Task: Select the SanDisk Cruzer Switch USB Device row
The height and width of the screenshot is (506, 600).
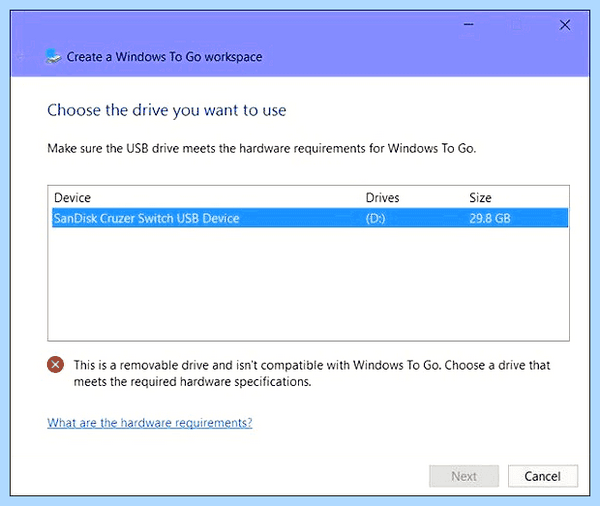Action: coord(310,218)
